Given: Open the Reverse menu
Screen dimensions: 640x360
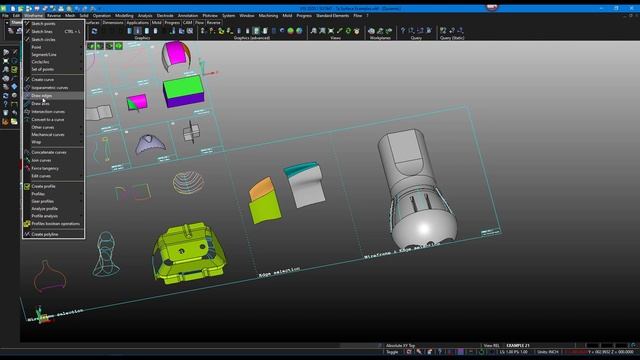Looking at the screenshot, I should coord(53,16).
